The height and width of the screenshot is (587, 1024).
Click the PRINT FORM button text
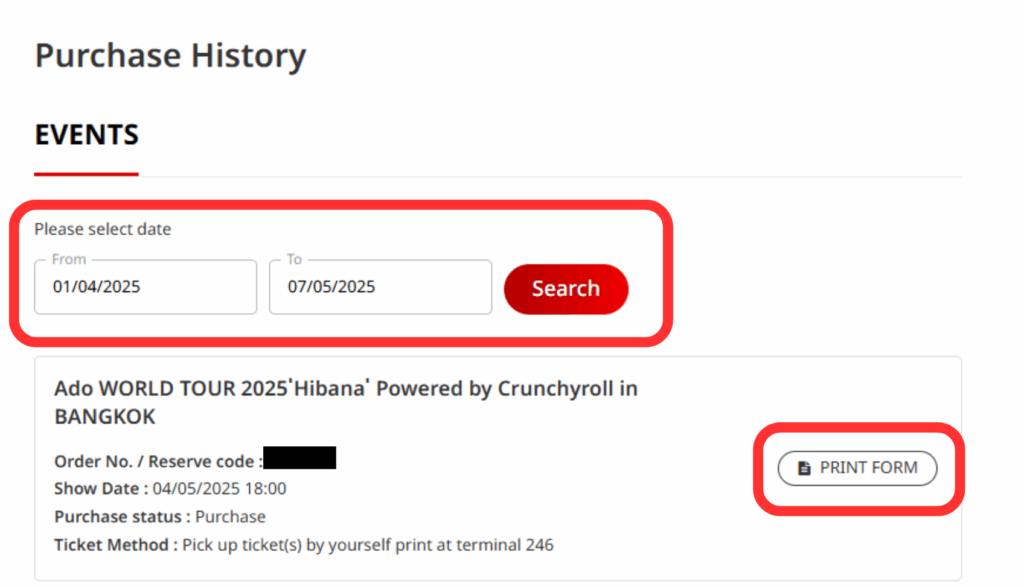point(868,468)
